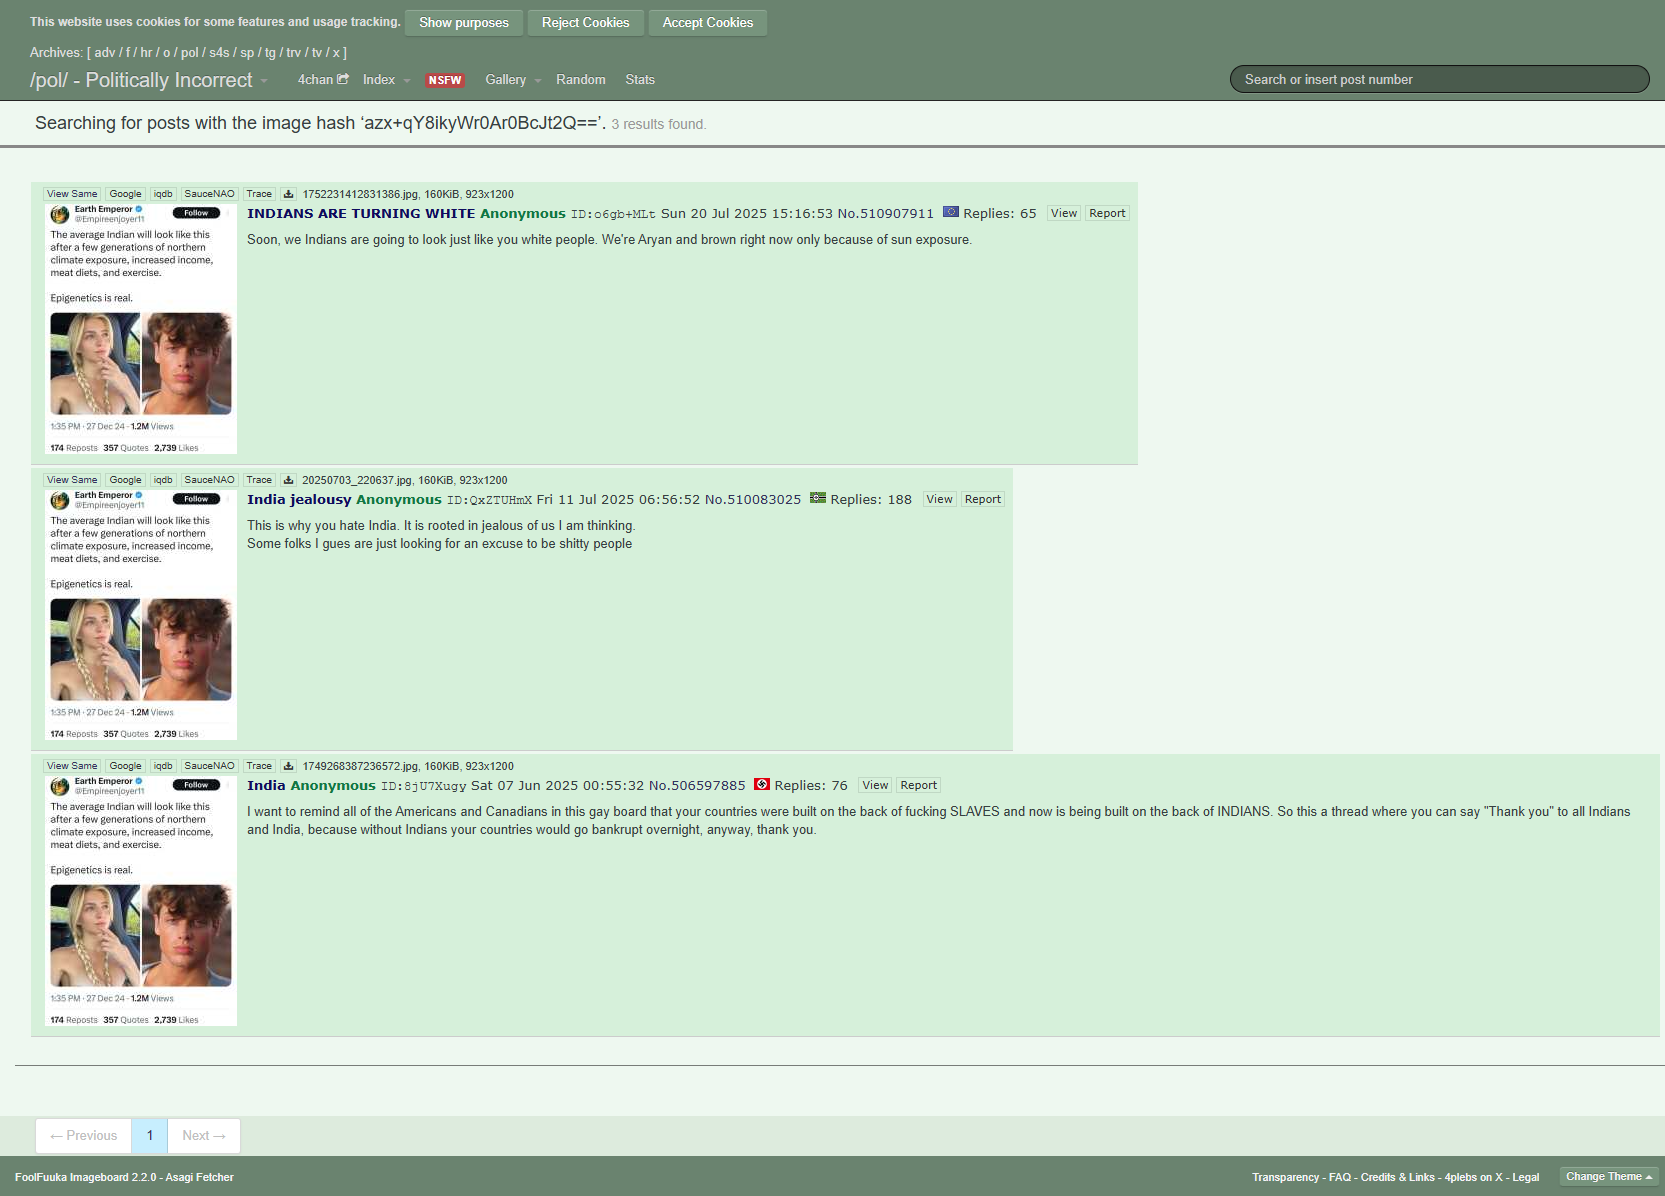Report post No.510083025
The width and height of the screenshot is (1665, 1196).
click(983, 499)
